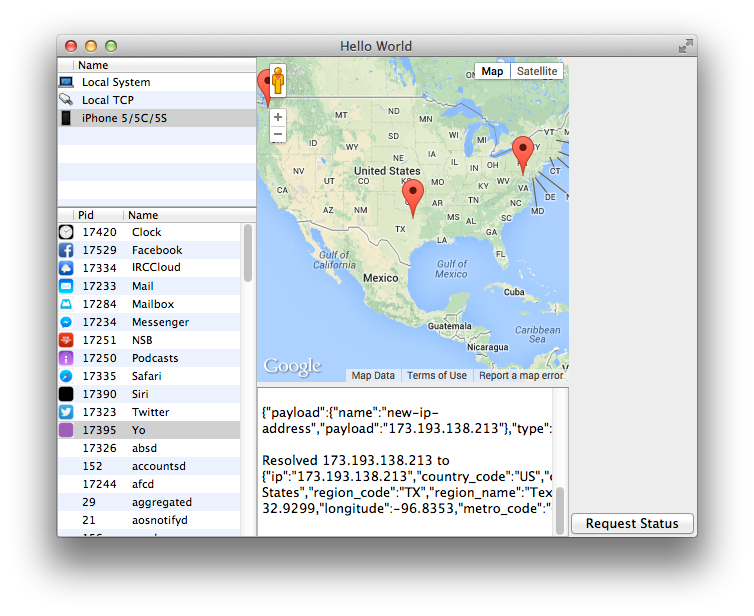Click the Mailbox app icon

[x=66, y=304]
